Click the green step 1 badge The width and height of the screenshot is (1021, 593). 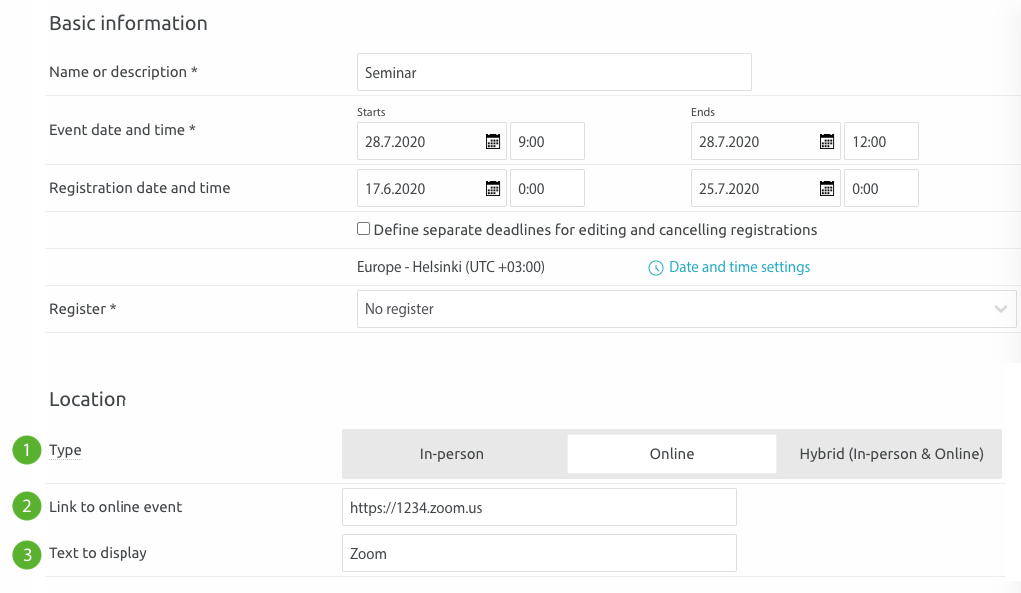coord(27,451)
